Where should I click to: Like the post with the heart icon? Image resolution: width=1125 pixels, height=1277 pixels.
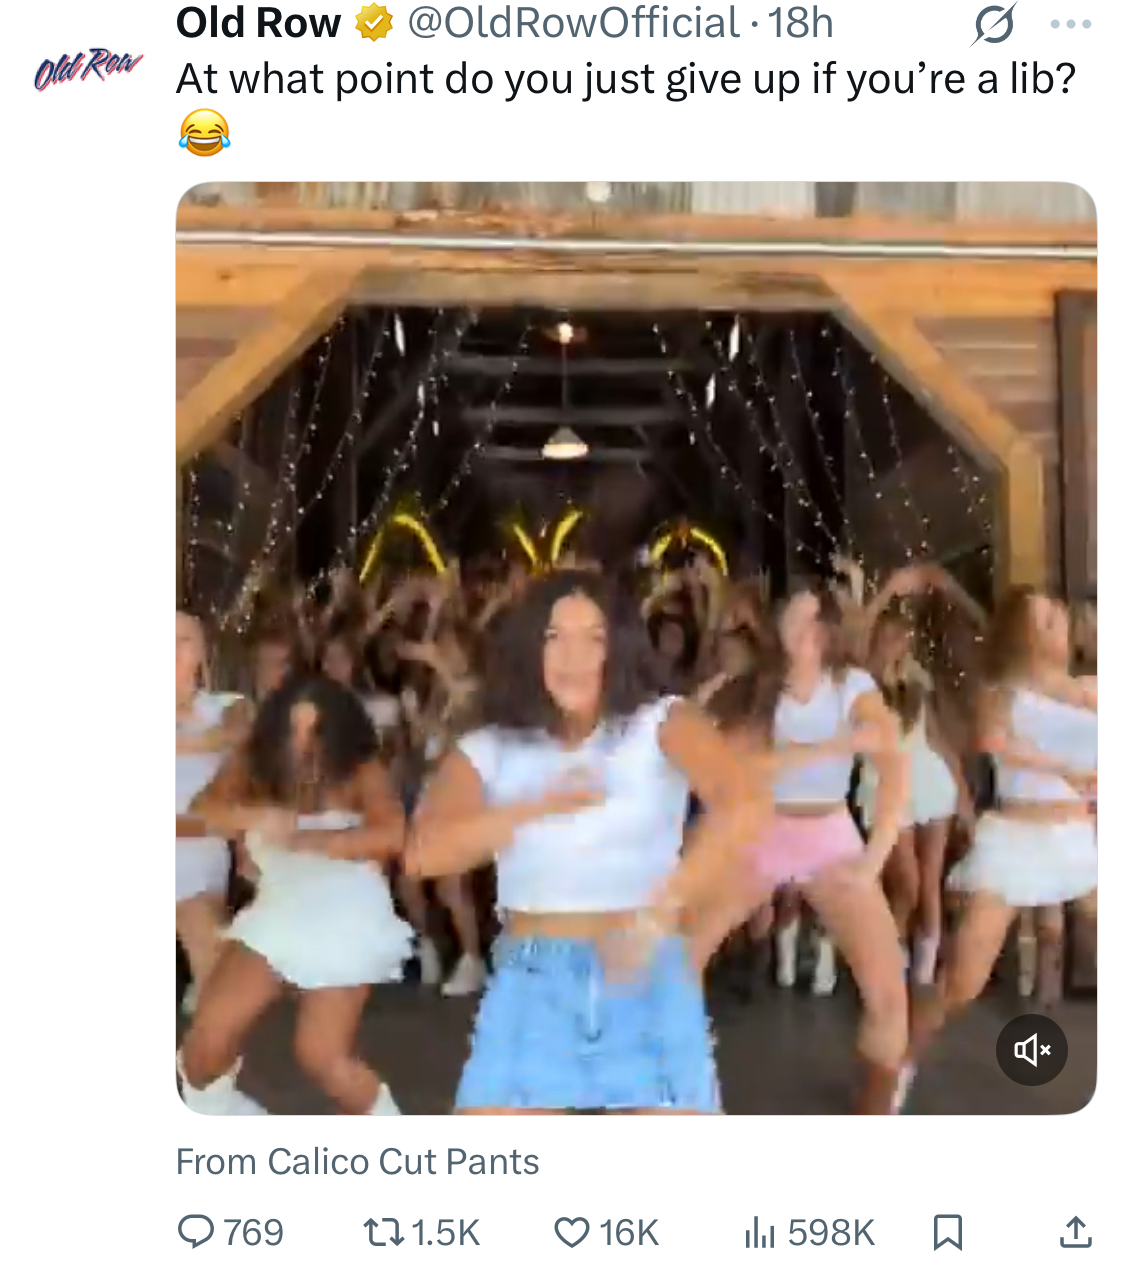(571, 1232)
